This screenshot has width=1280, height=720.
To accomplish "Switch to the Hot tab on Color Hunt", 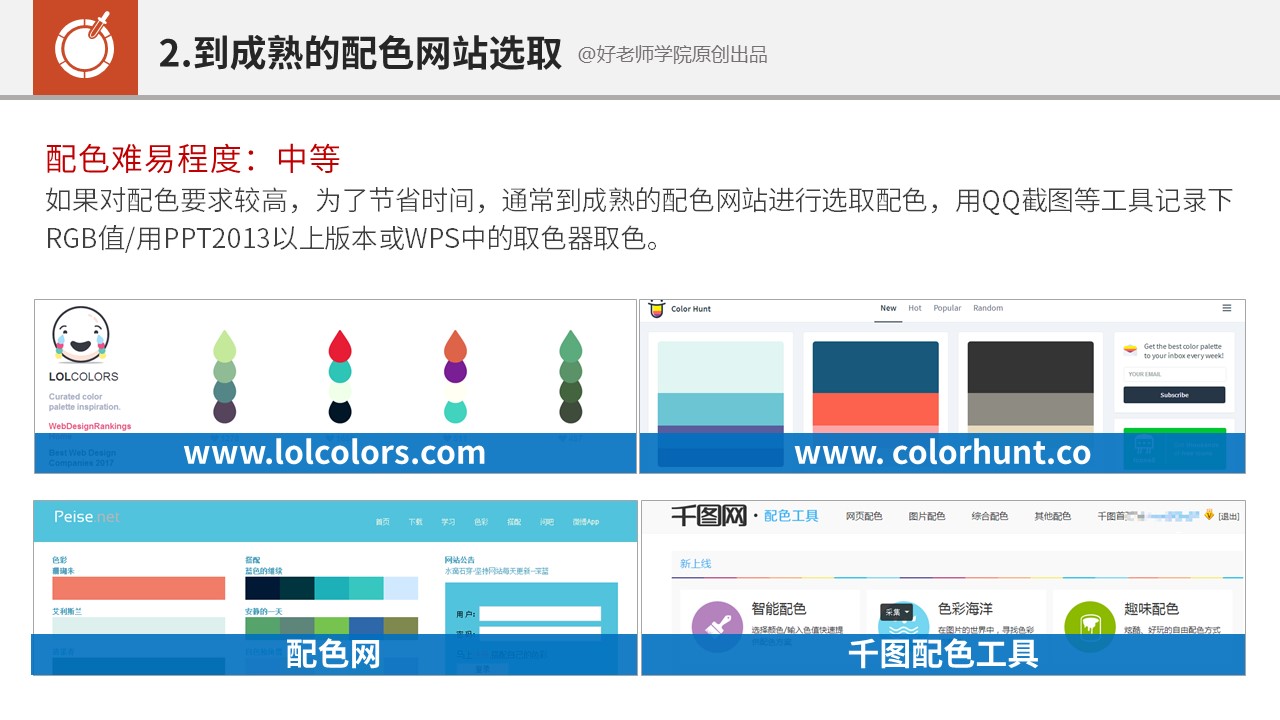I will click(x=915, y=308).
